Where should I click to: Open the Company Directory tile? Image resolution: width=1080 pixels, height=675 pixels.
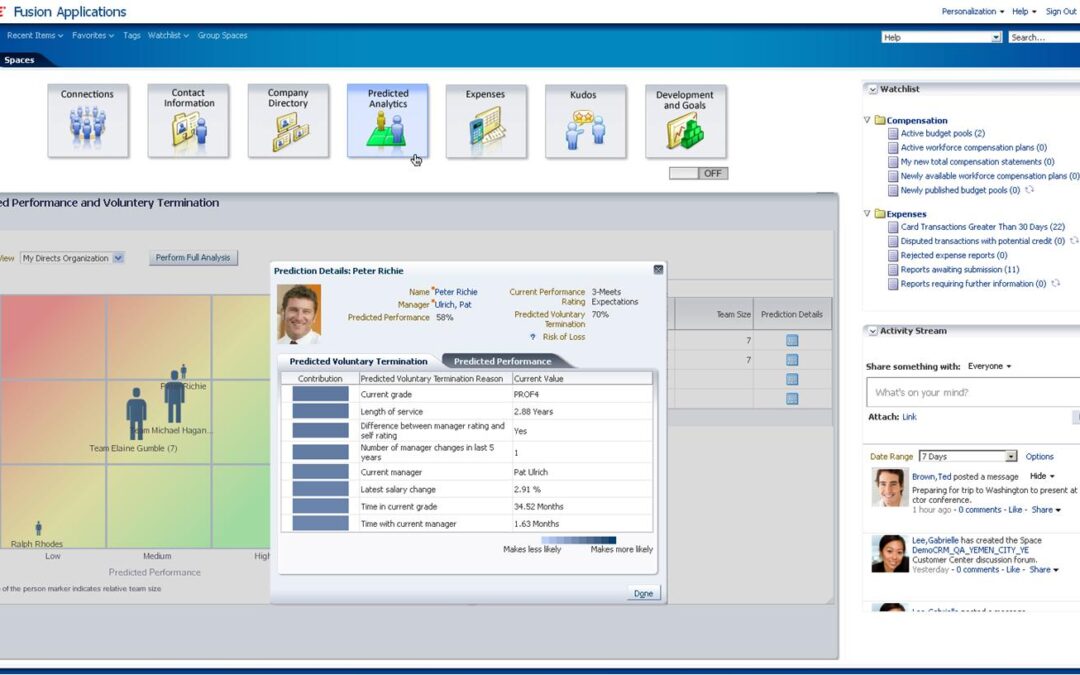pos(288,121)
